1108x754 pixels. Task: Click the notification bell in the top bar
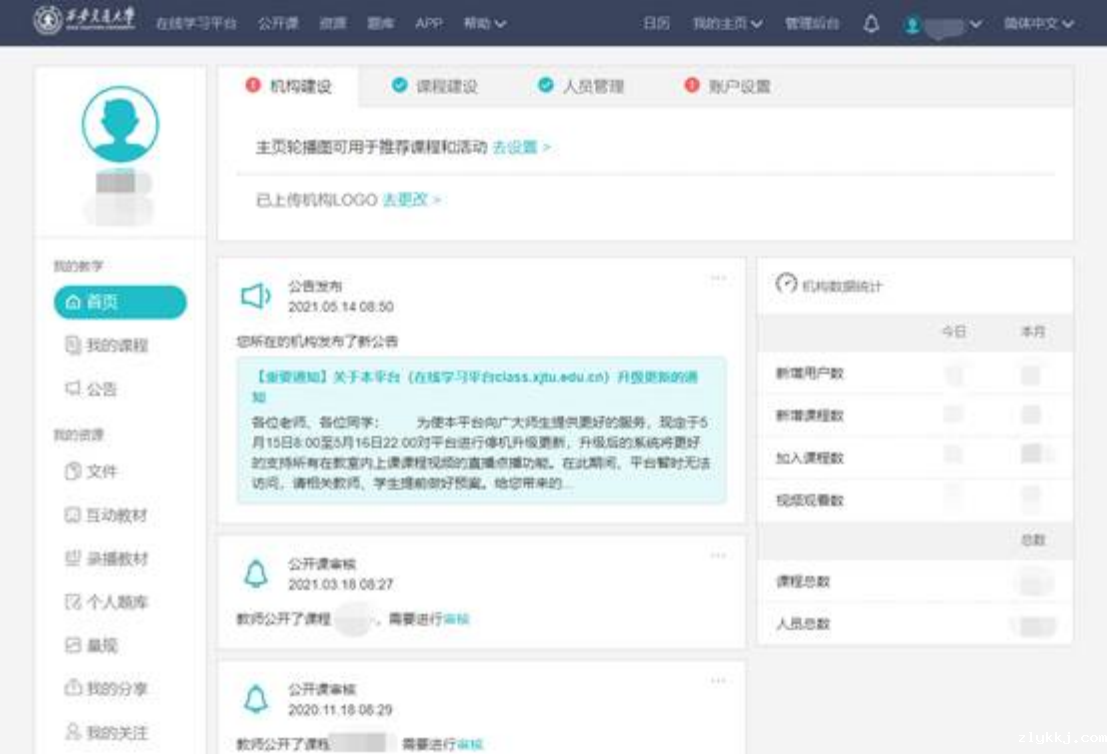point(871,24)
